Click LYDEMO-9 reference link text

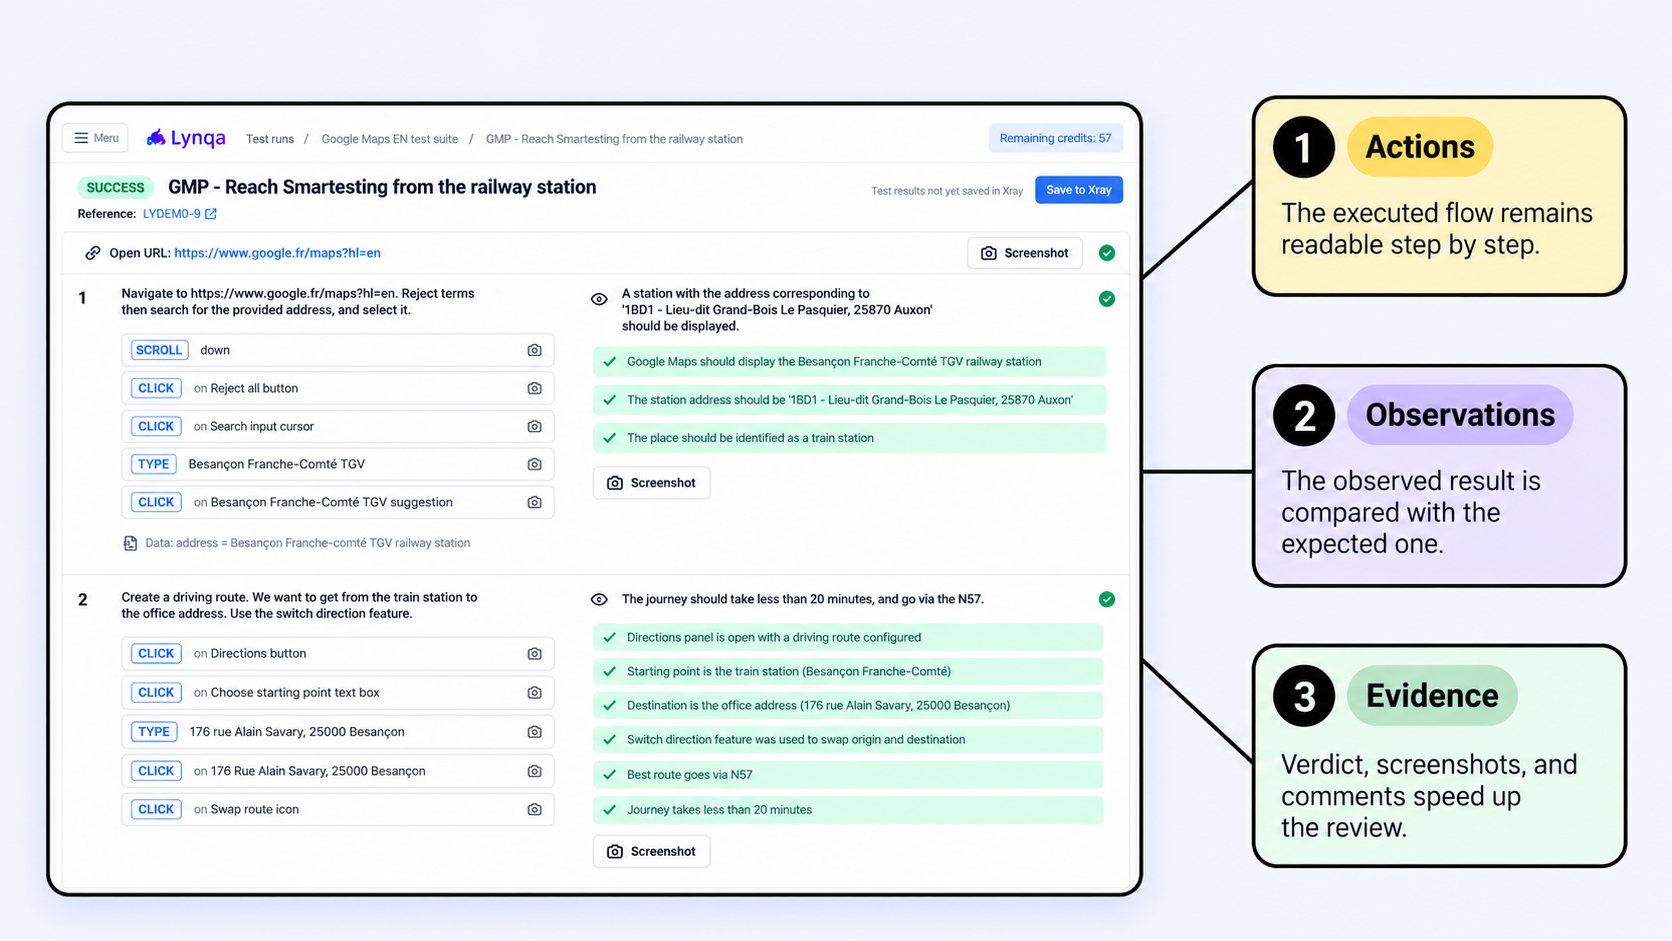(x=171, y=214)
